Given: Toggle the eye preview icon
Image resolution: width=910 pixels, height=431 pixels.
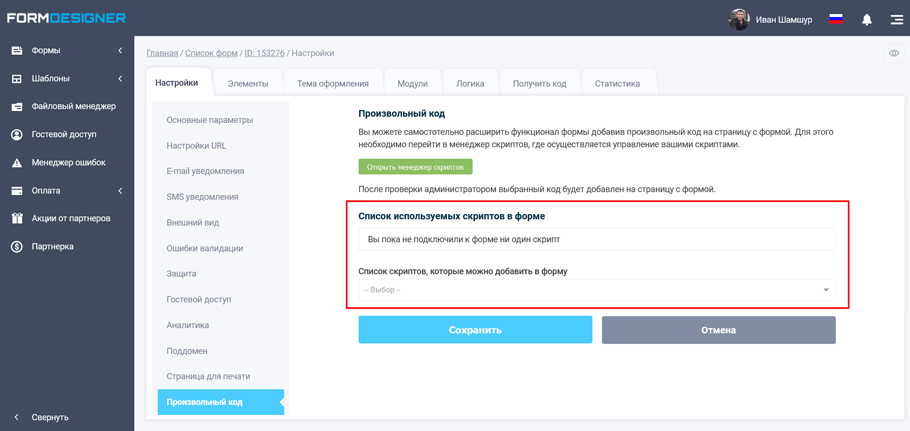Looking at the screenshot, I should click(894, 53).
